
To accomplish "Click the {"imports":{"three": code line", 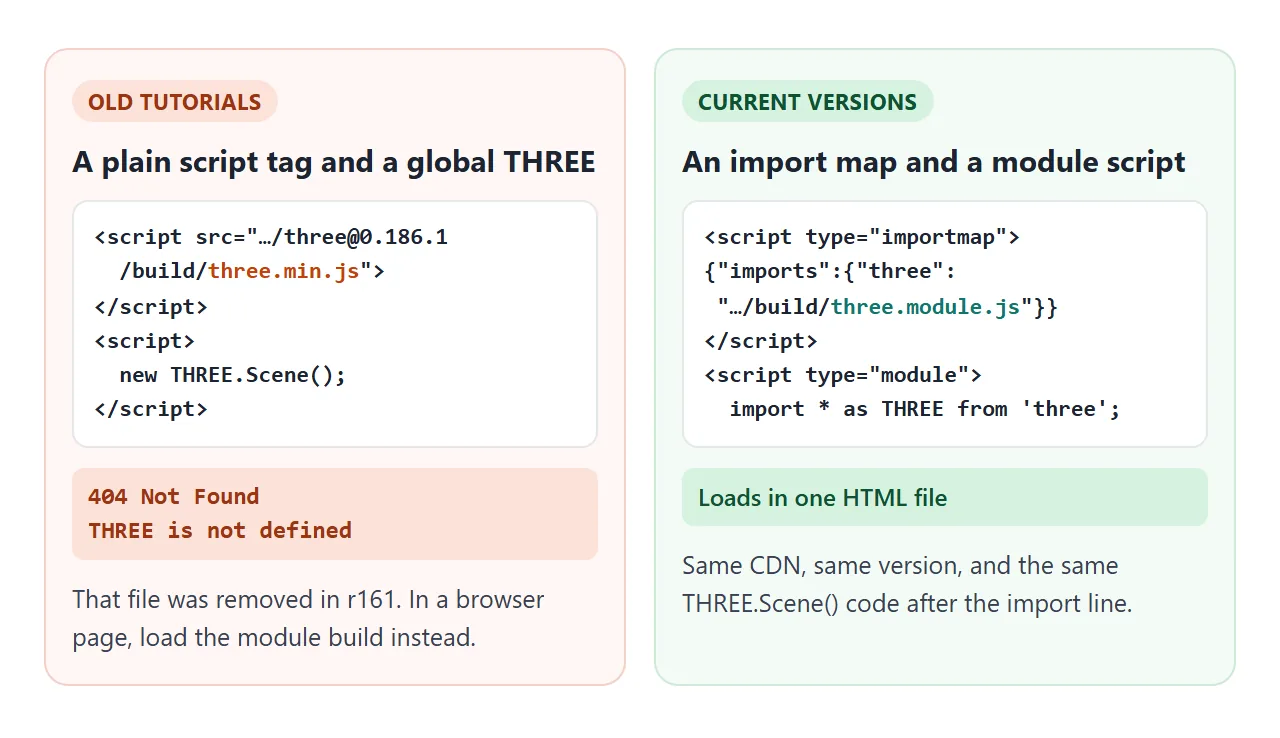I will [830, 271].
